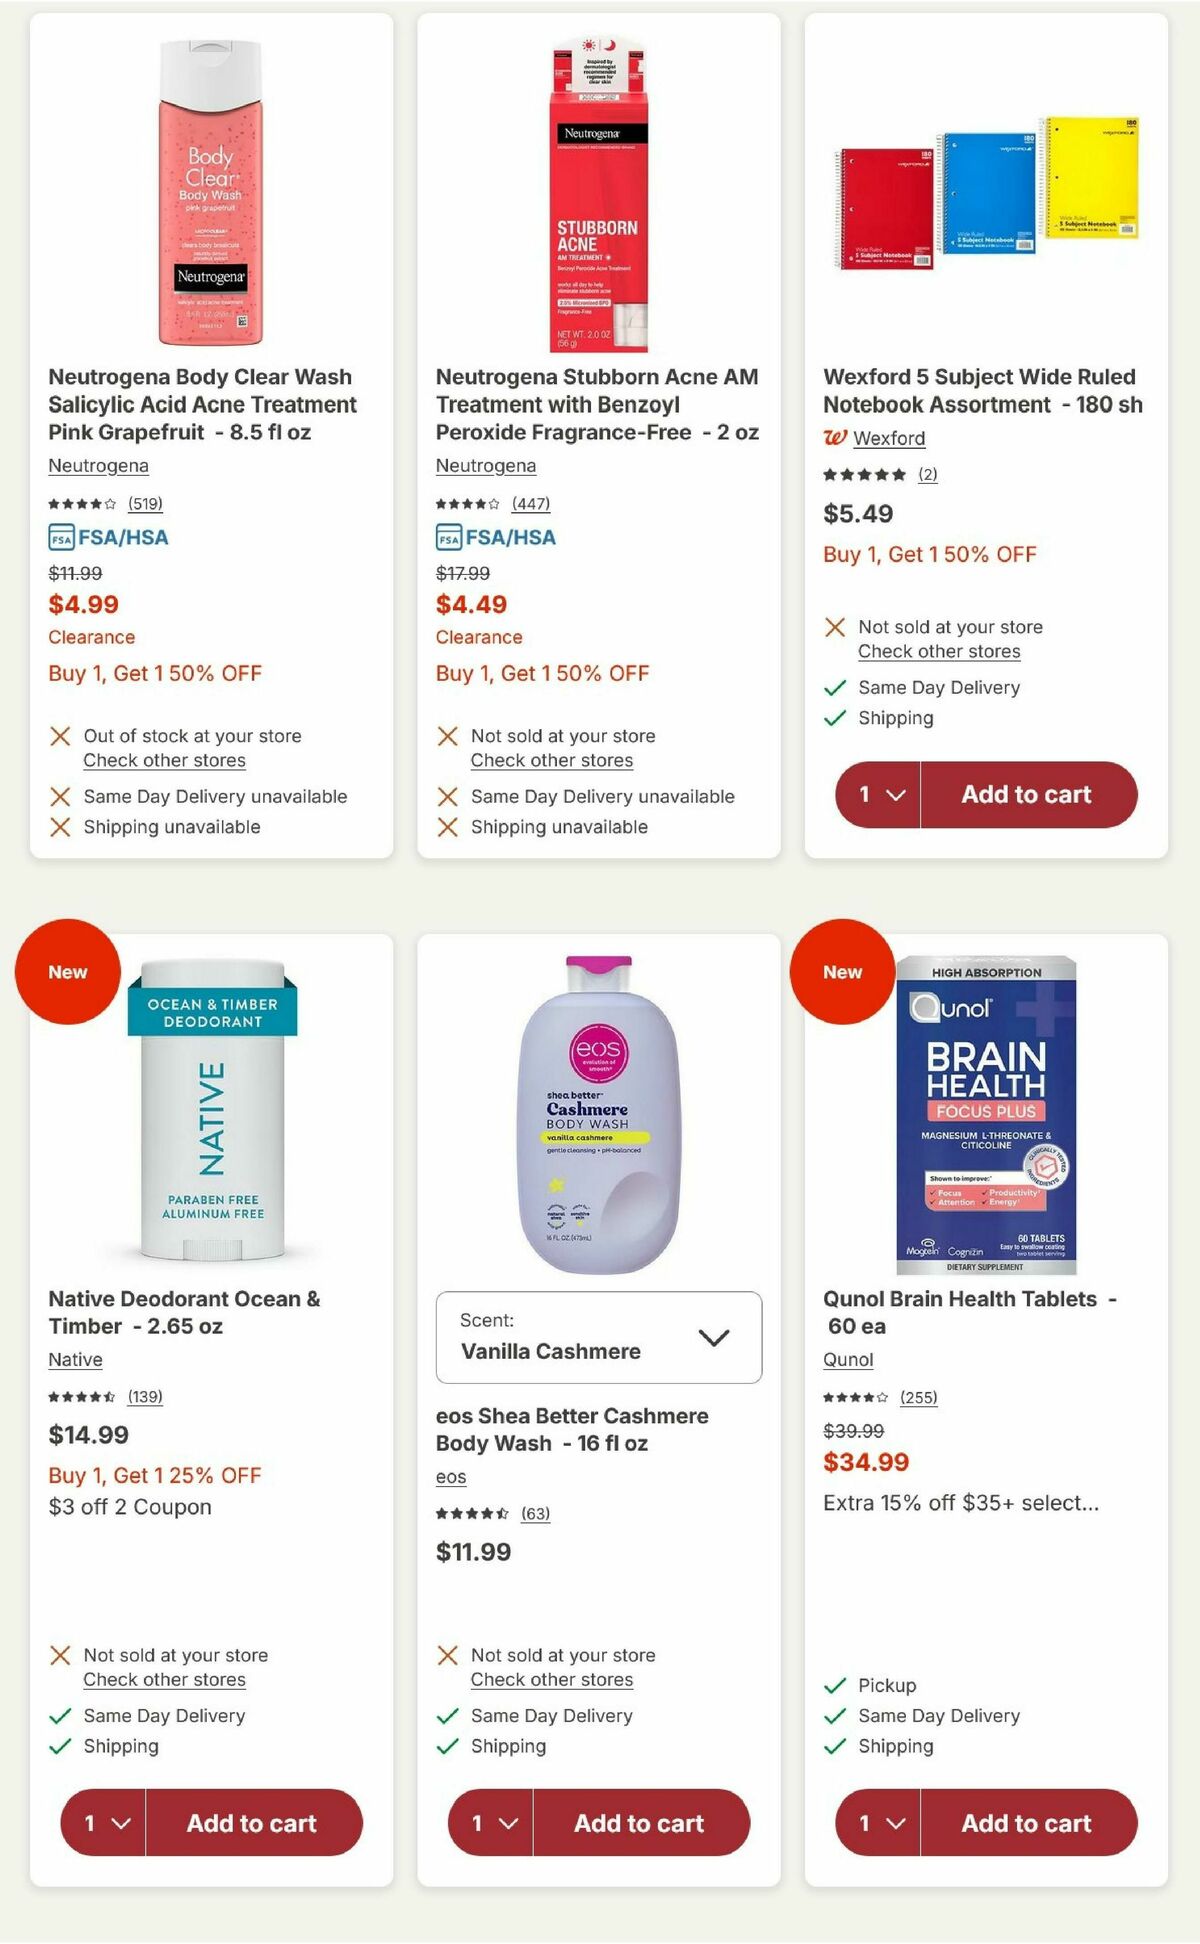Click the New badge on Qunol Brain Health
The width and height of the screenshot is (1200, 1944).
click(x=841, y=971)
